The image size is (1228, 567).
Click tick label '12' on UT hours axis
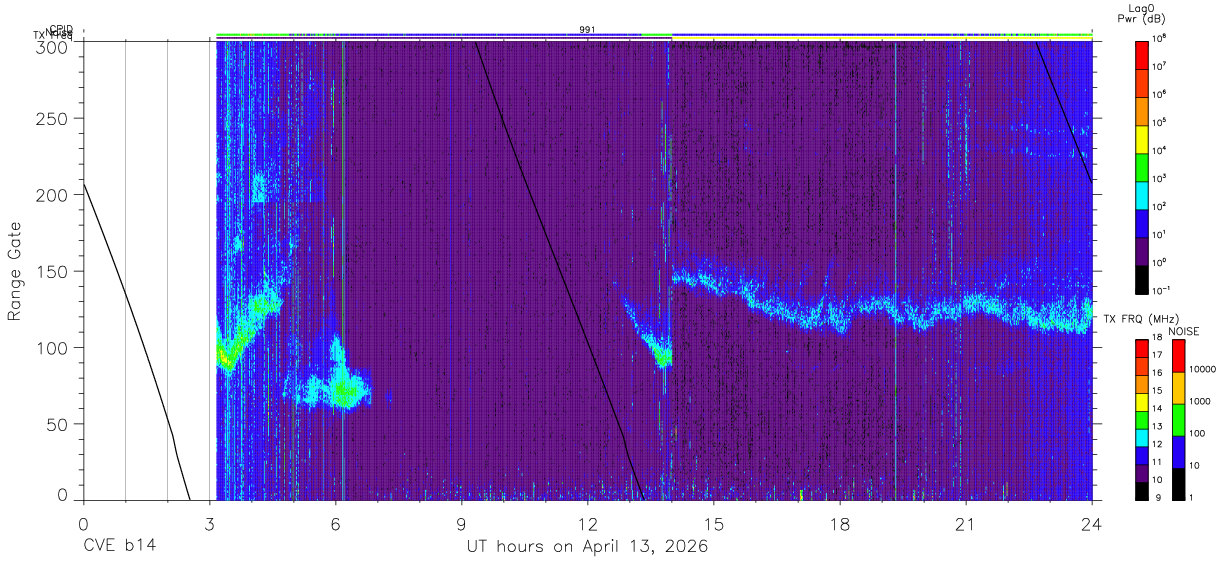pos(587,525)
